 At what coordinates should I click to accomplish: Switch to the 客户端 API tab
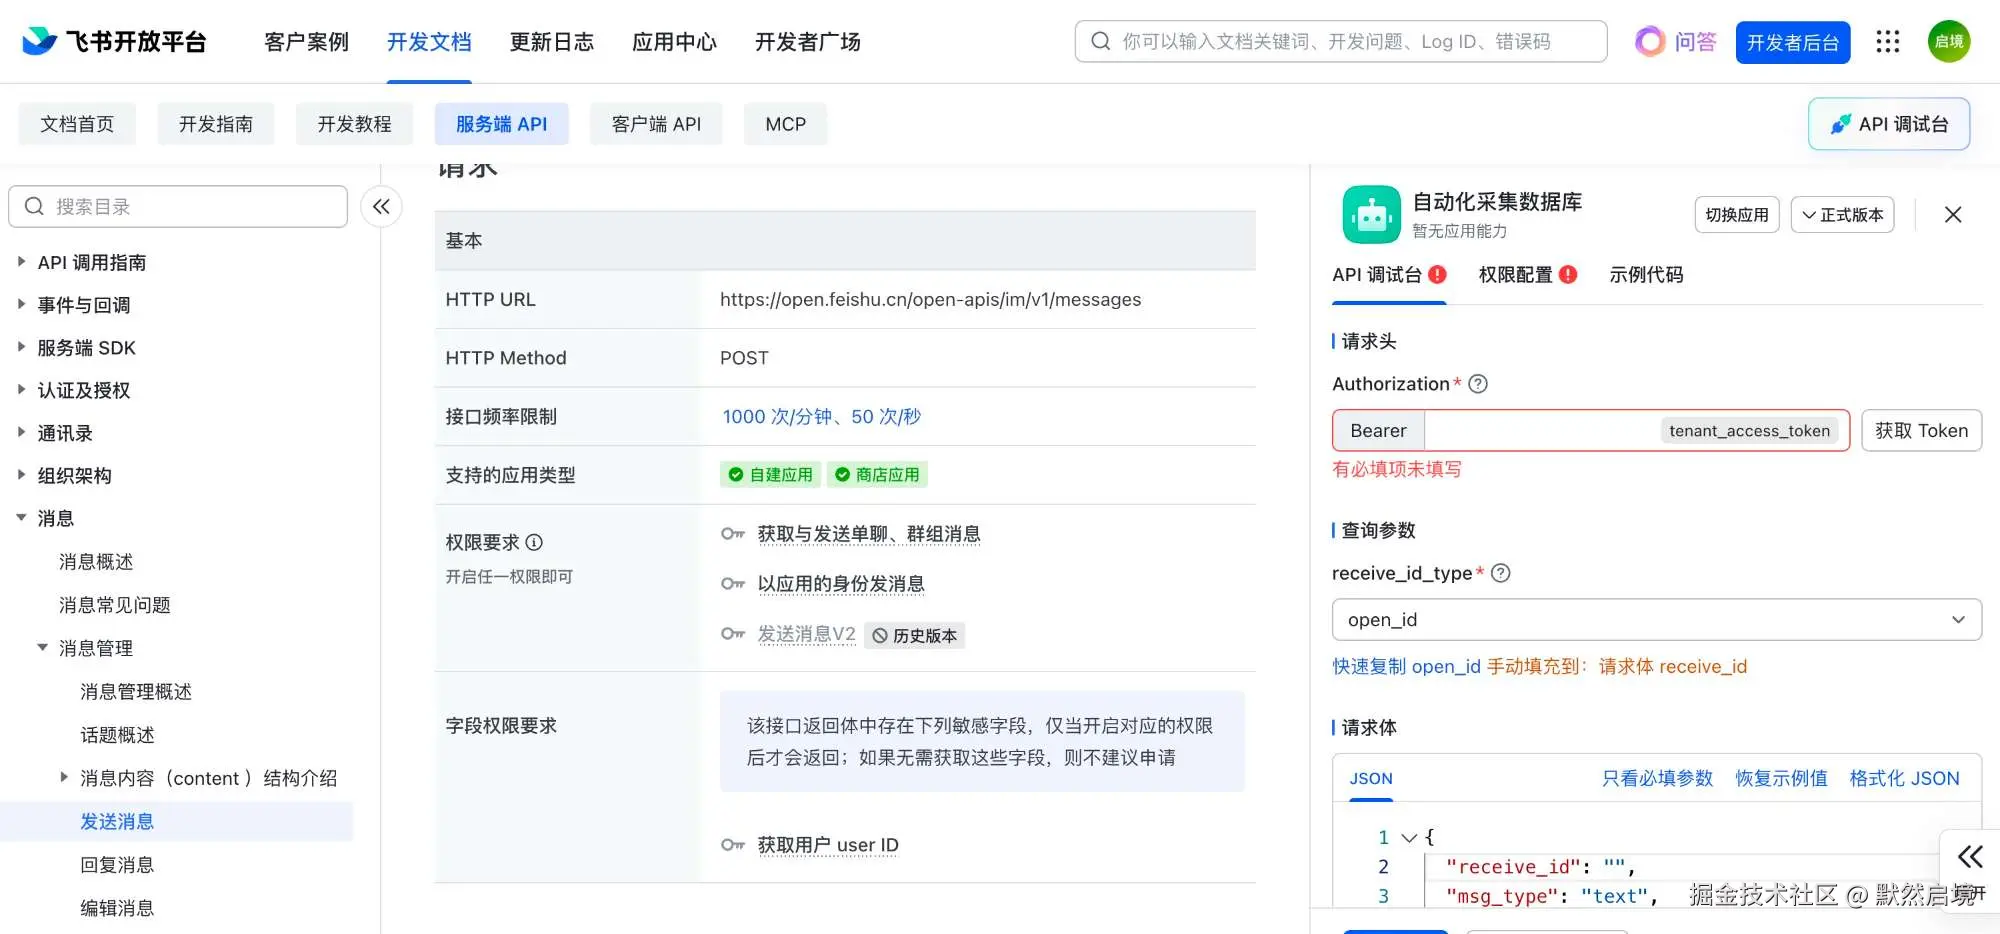[655, 123]
